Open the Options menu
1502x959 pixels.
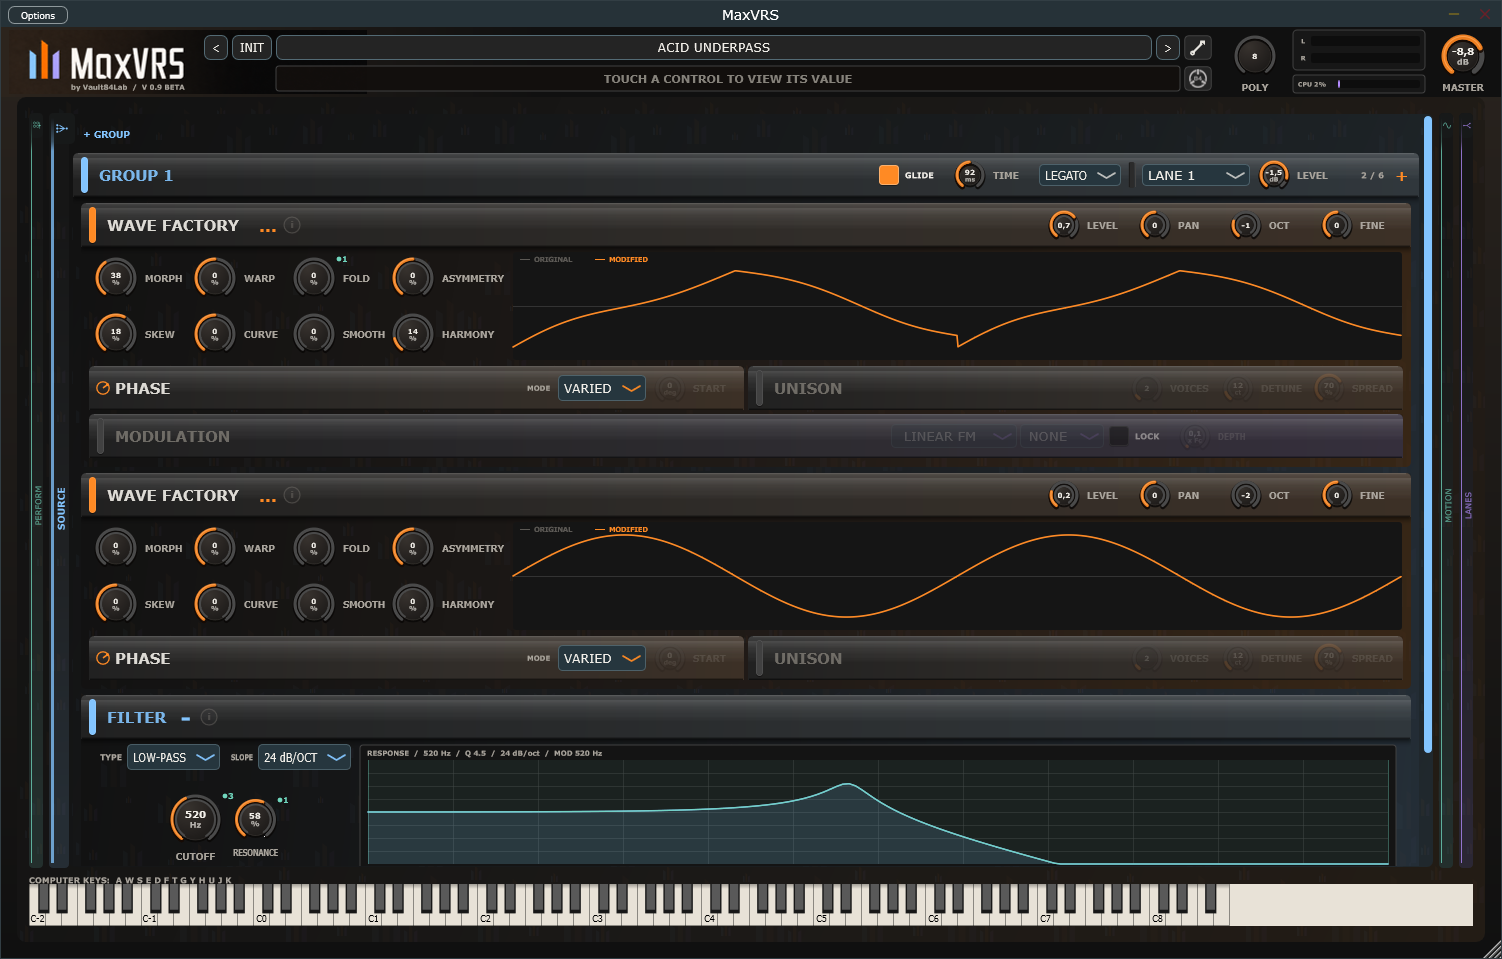point(38,15)
